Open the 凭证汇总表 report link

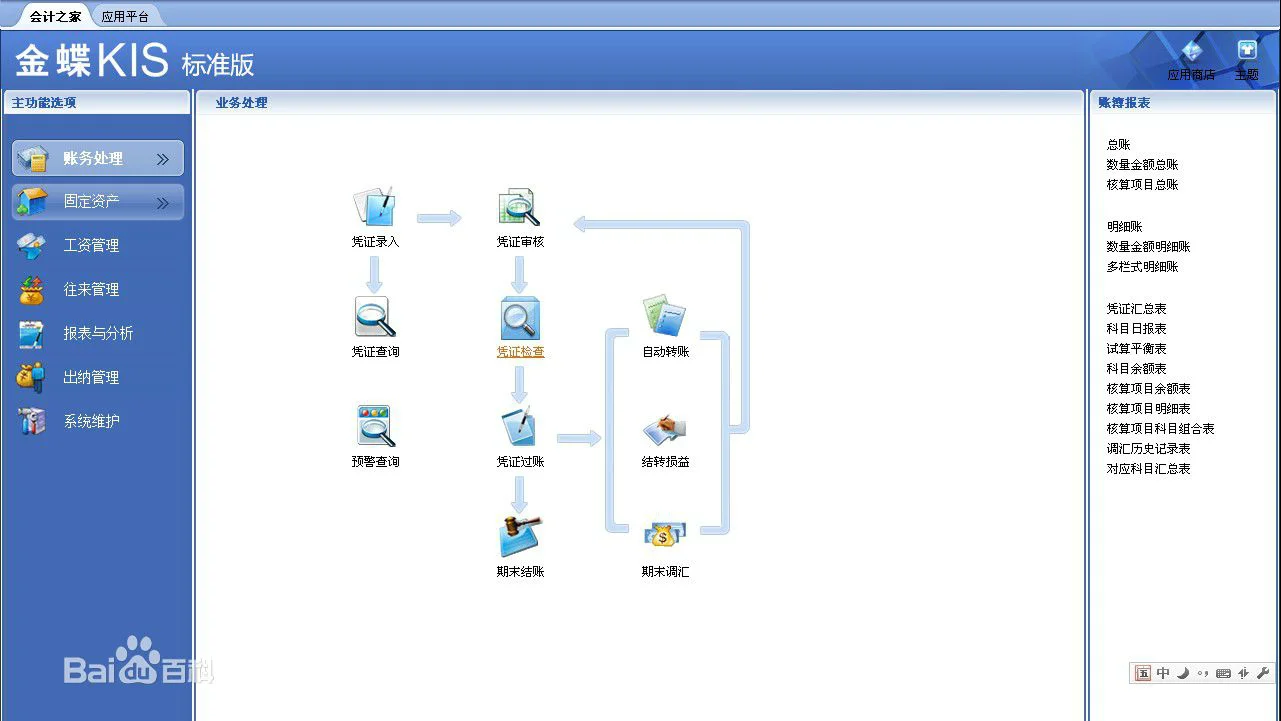click(x=1136, y=309)
